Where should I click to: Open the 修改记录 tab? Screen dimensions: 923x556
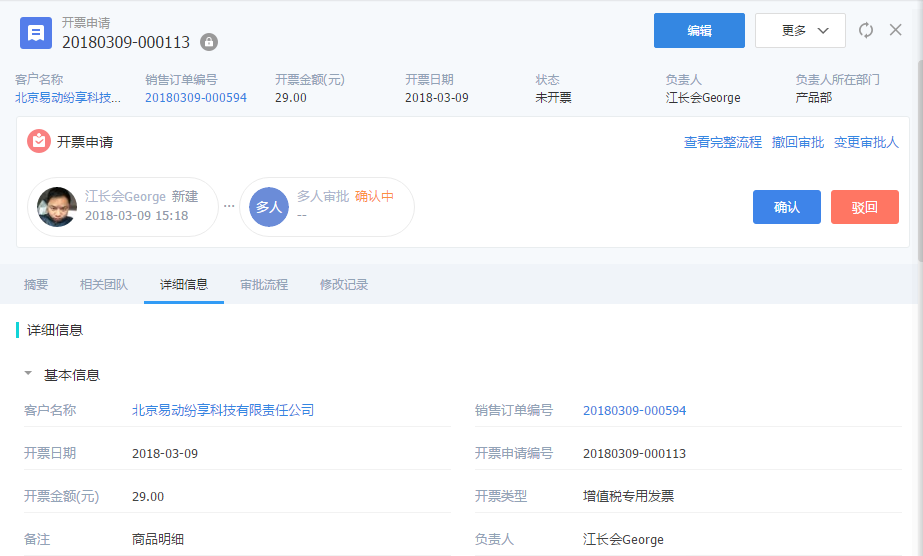[344, 285]
